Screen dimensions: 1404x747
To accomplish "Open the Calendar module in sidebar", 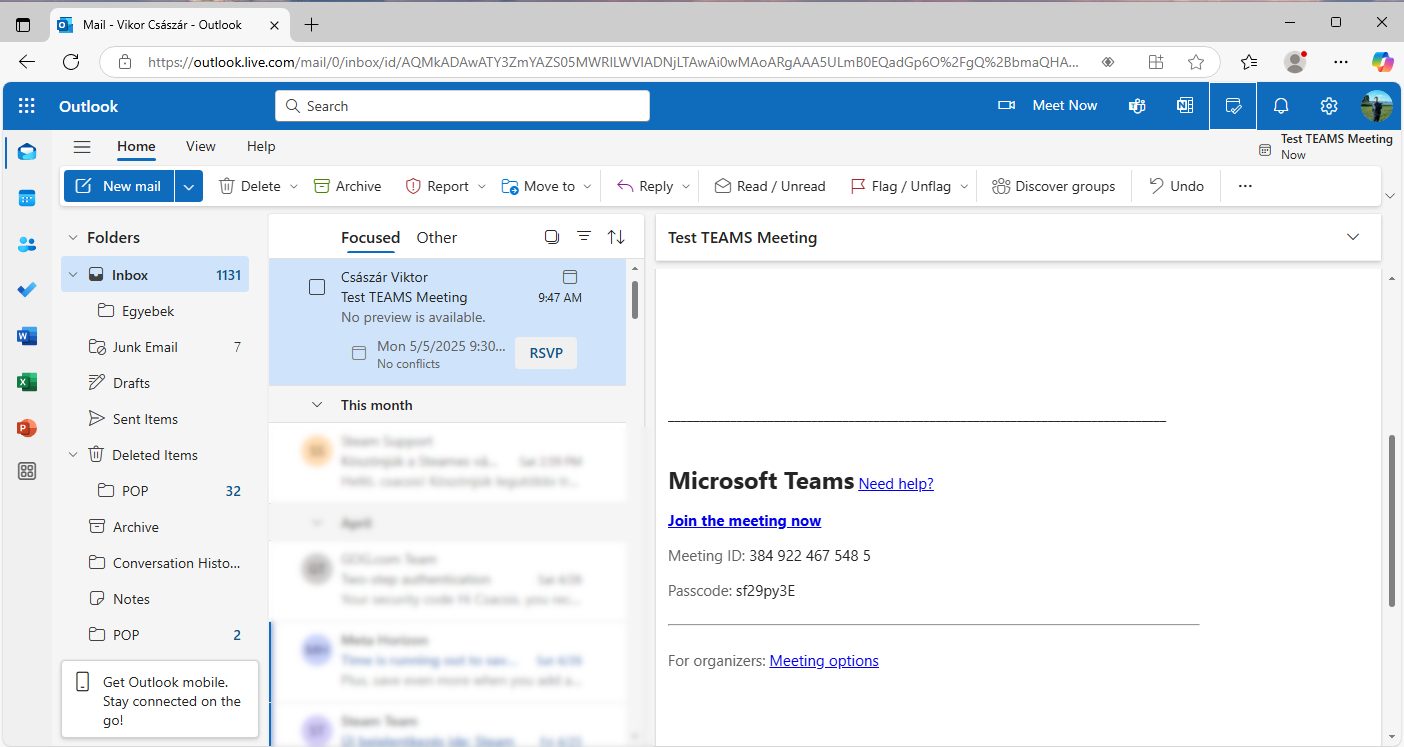I will click(27, 198).
